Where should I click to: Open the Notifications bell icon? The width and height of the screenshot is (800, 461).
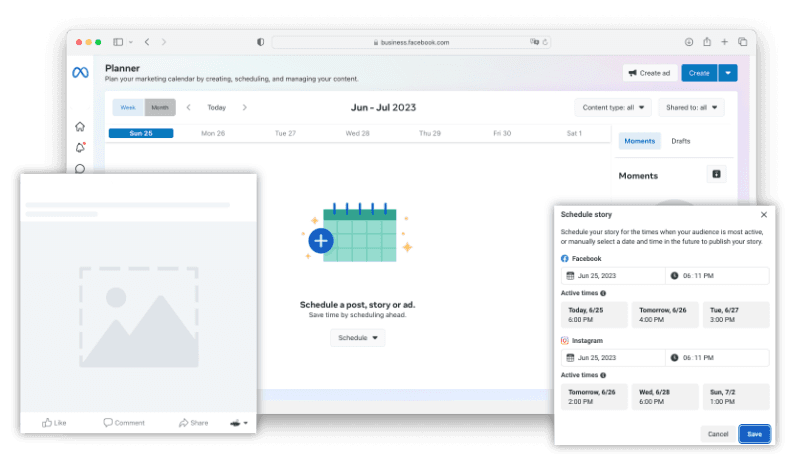(80, 147)
